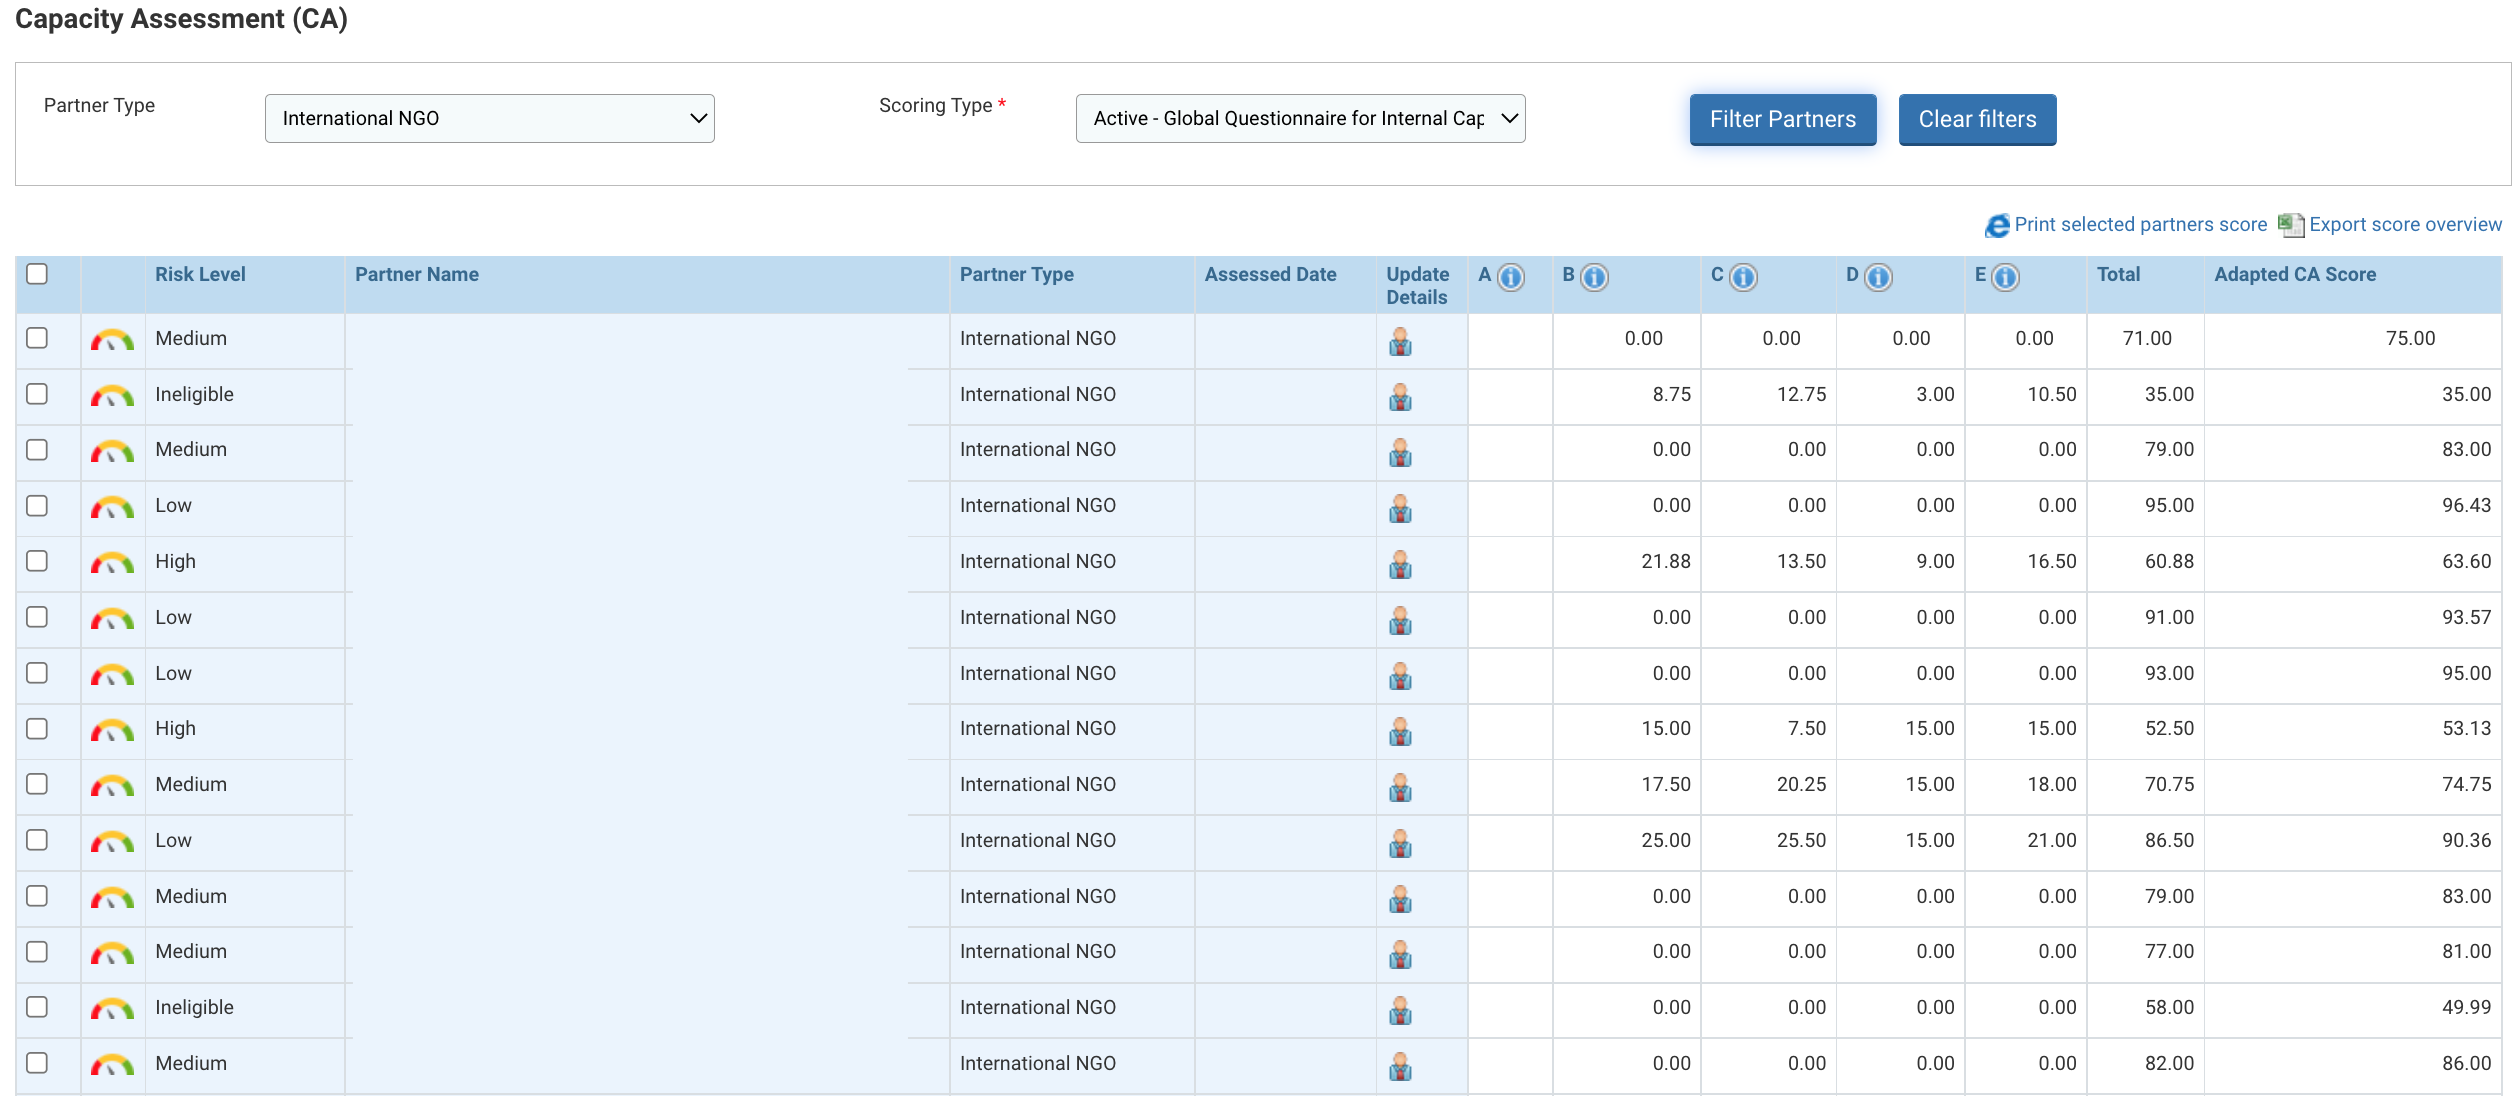Viewport: 2516px width, 1096px height.
Task: Sort by Assessed Date column header
Action: click(x=1270, y=274)
